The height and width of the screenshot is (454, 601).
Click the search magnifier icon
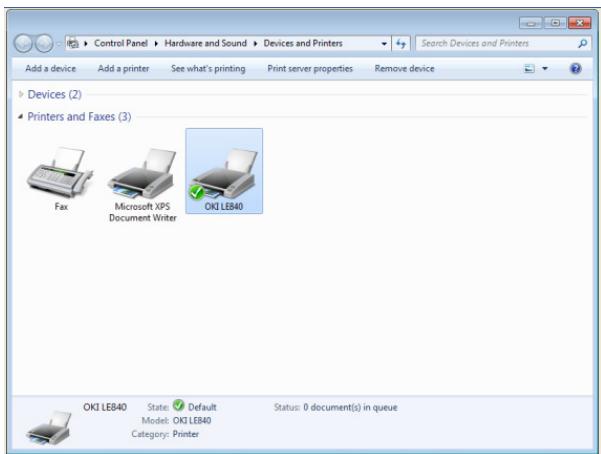[583, 43]
